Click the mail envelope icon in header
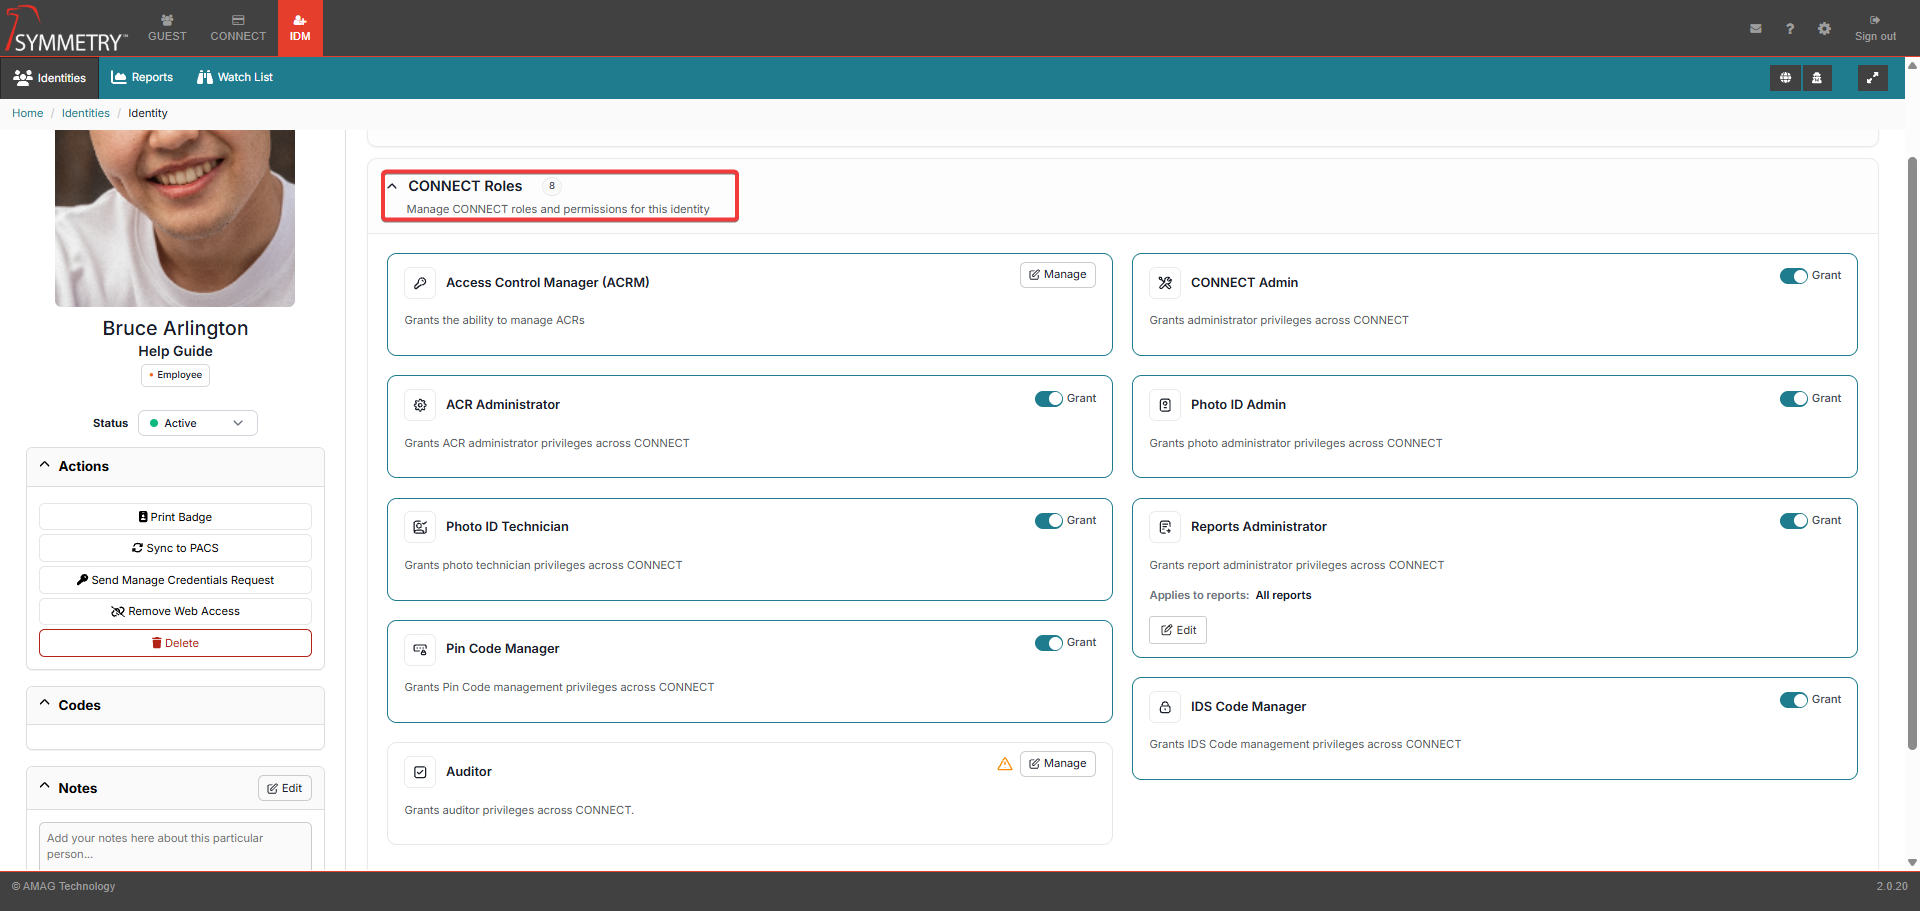 1755,29
